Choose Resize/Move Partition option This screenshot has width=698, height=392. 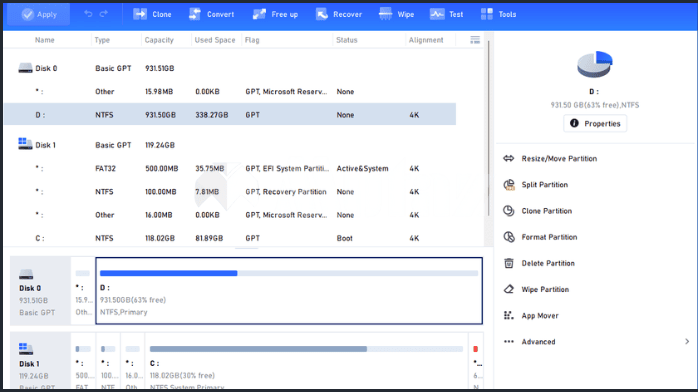[x=559, y=158]
